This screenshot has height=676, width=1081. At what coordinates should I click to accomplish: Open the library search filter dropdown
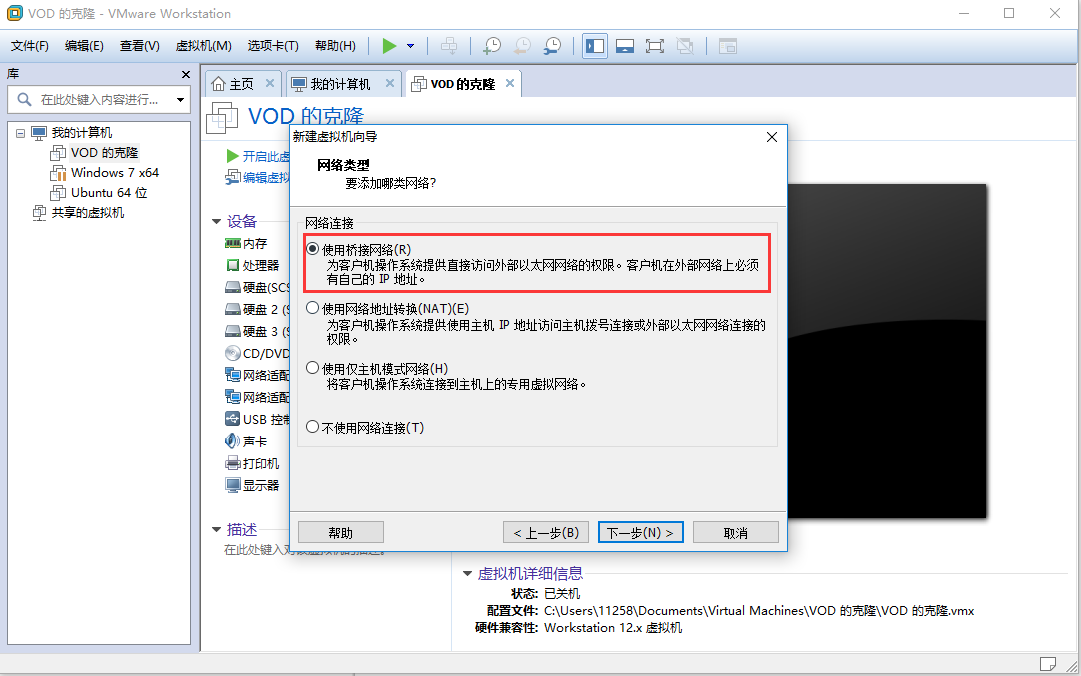[180, 100]
